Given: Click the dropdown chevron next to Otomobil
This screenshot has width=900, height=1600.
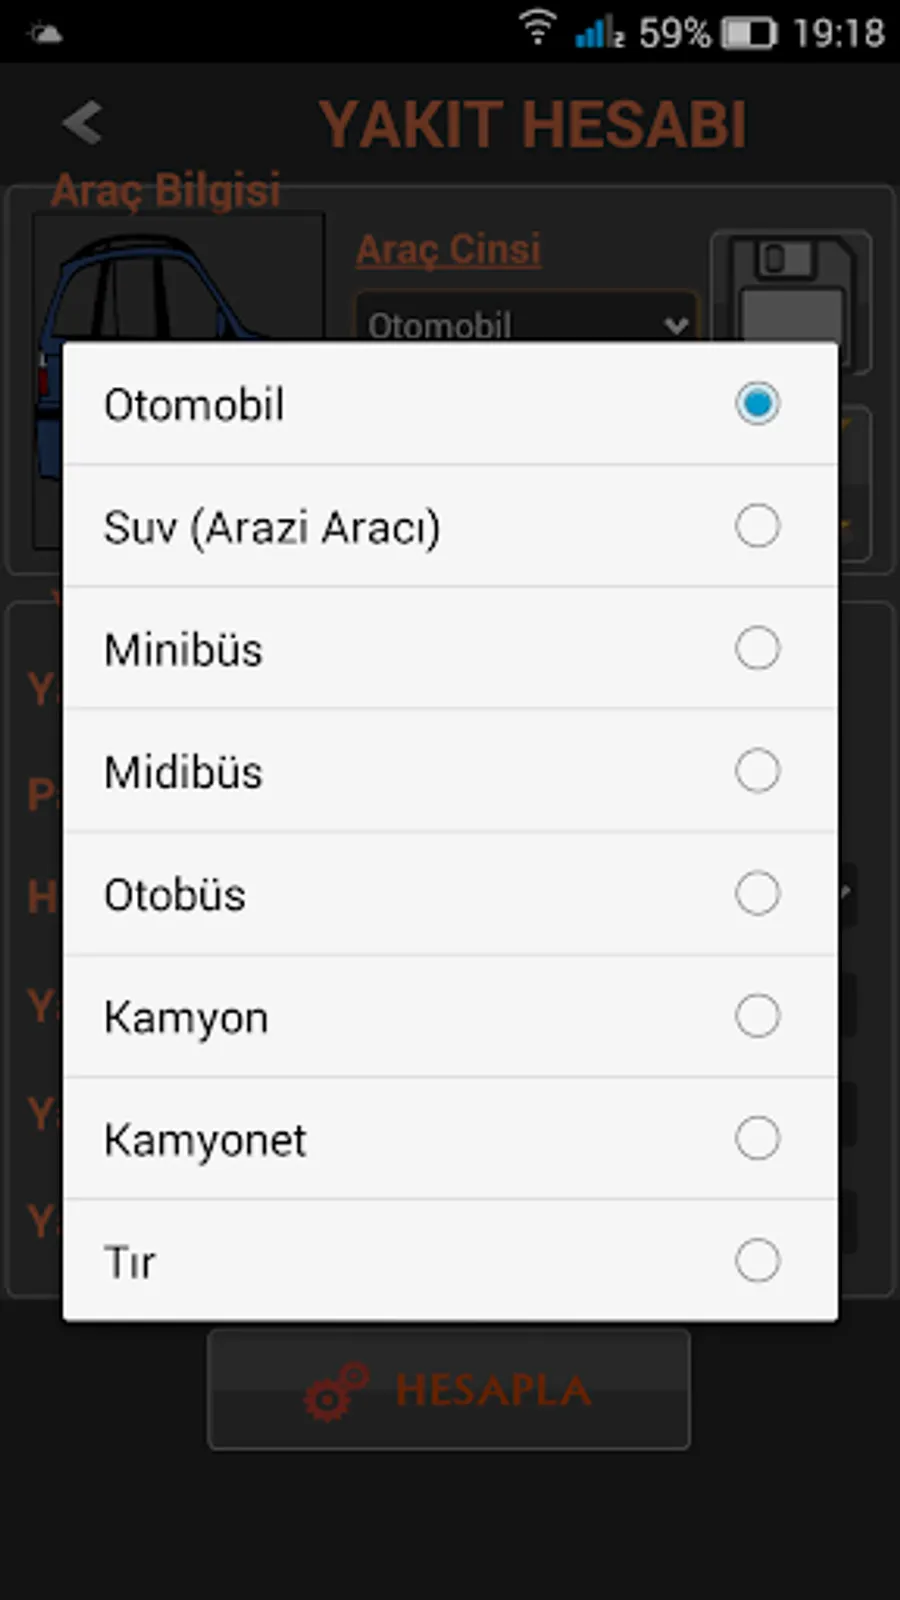Looking at the screenshot, I should point(676,325).
